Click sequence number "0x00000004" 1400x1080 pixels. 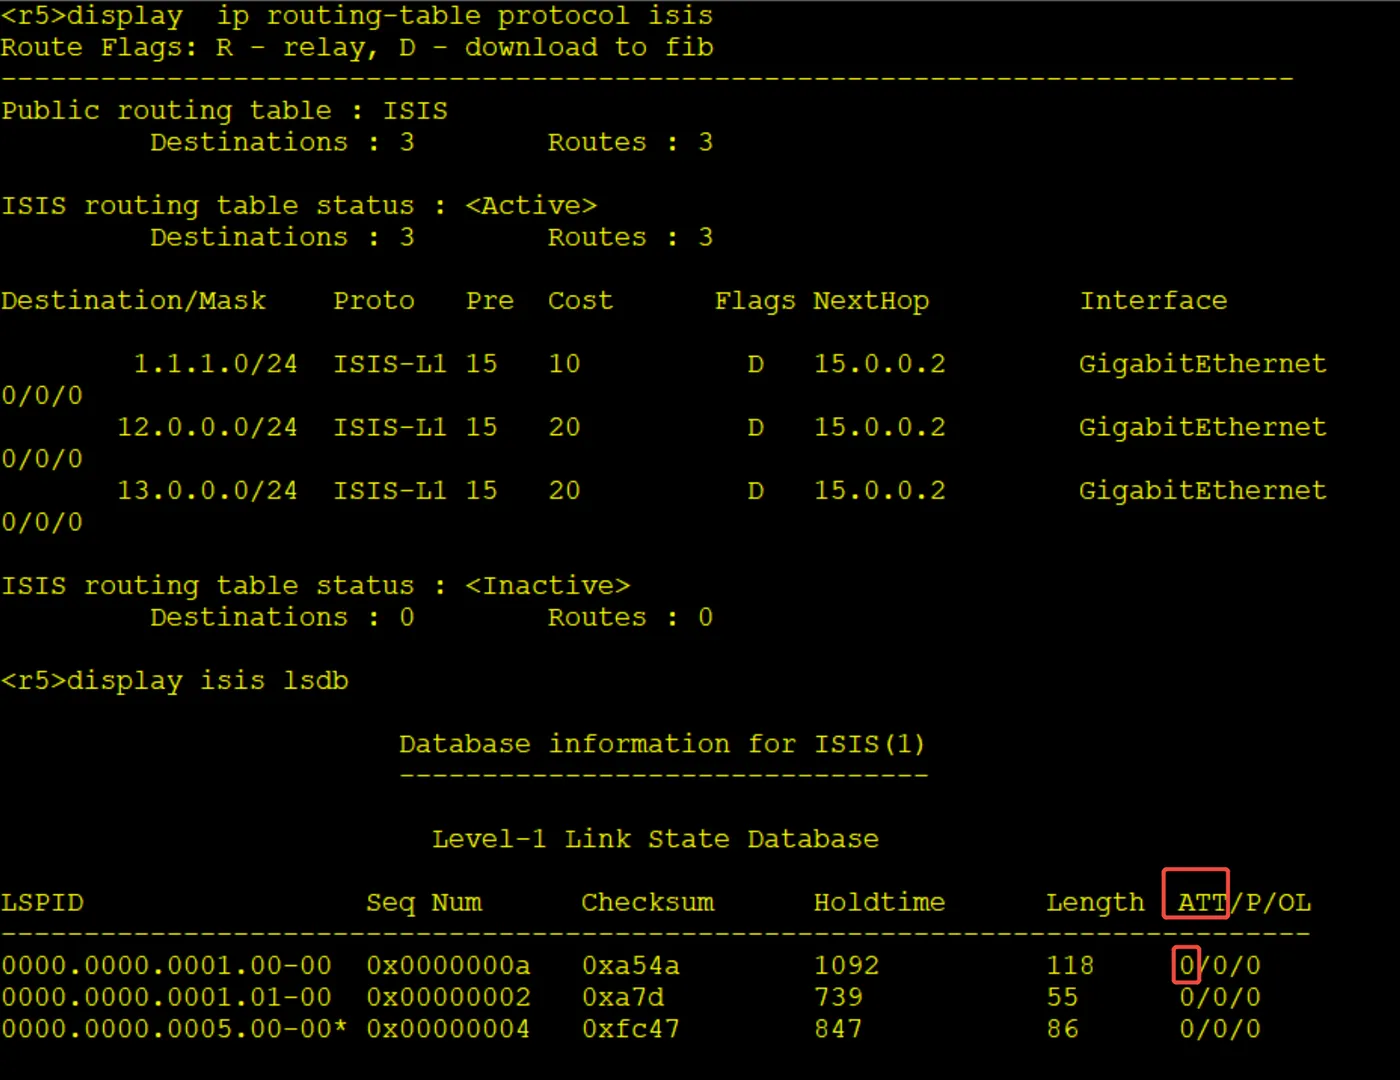pos(449,1030)
